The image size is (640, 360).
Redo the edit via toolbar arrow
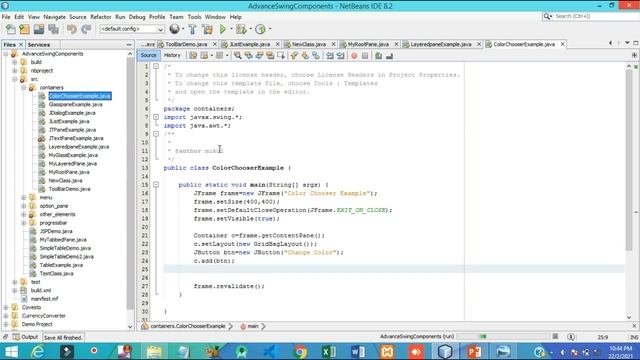(x=86, y=29)
